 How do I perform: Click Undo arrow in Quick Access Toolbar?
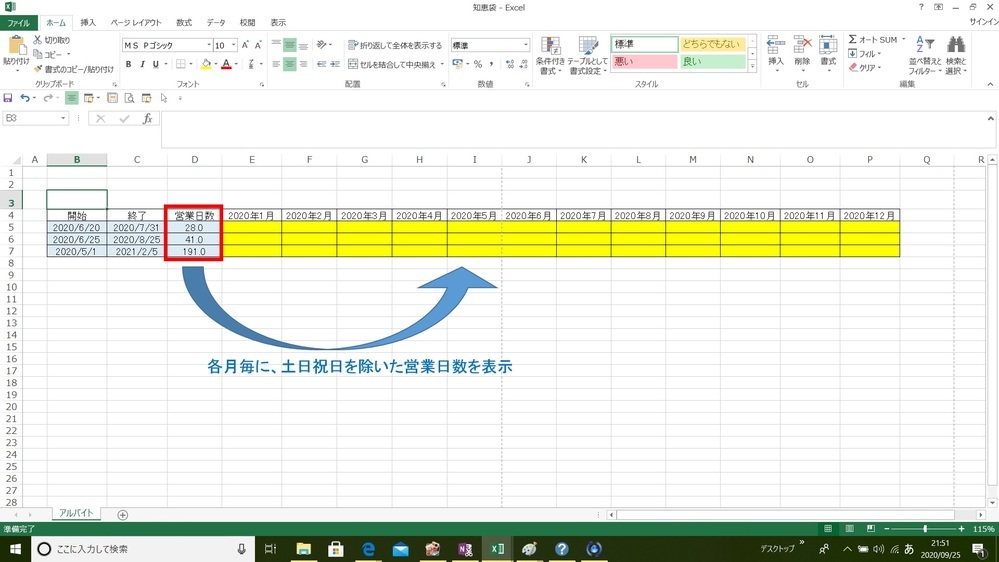pos(24,98)
